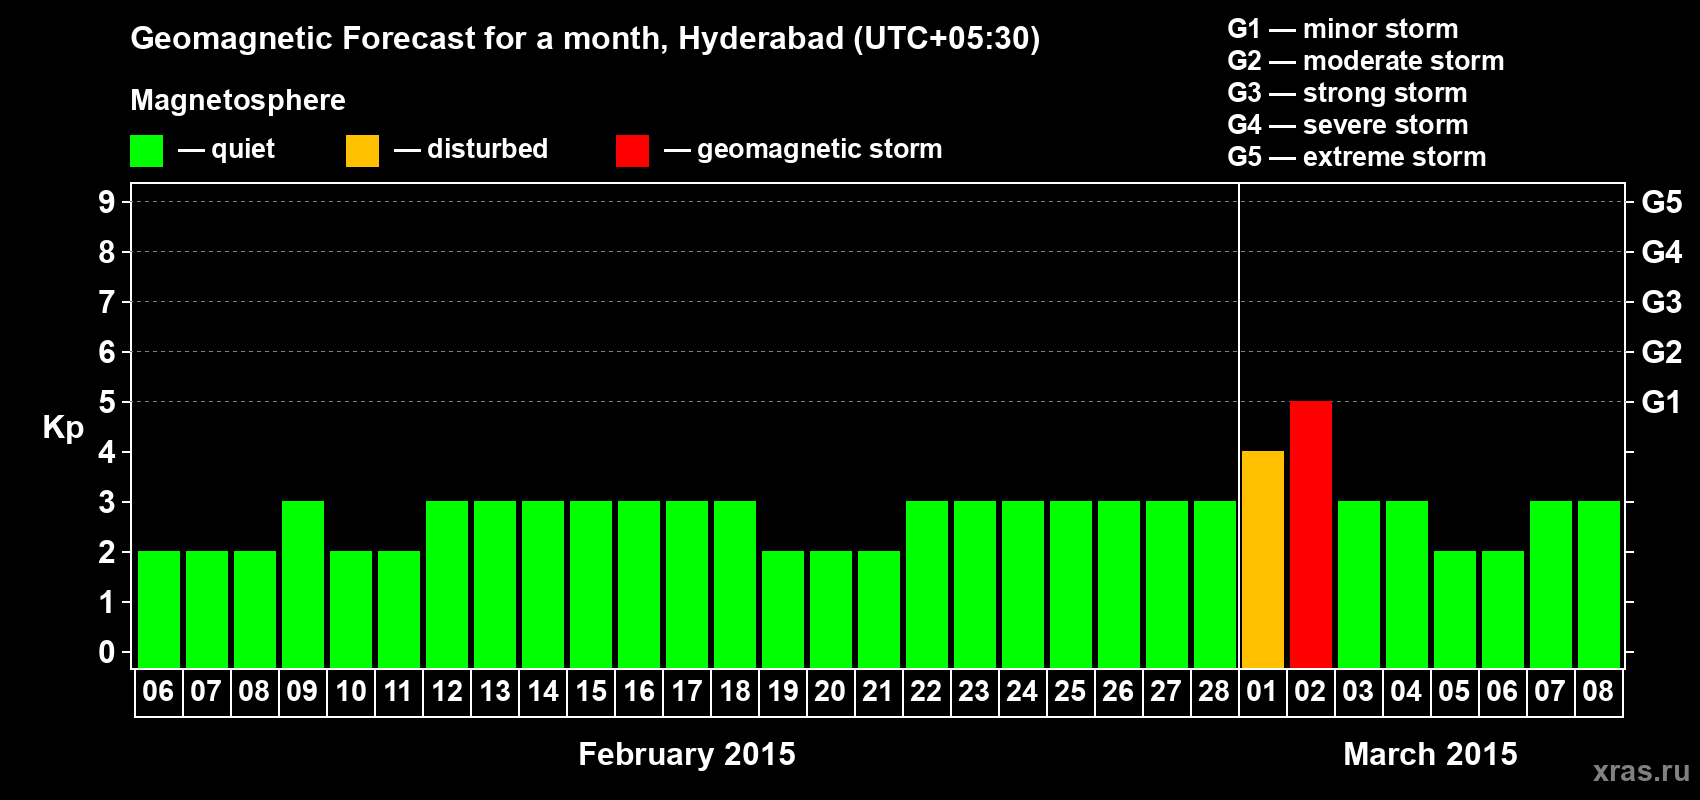Click 'G2 — moderate storm' legend line
1700x800 pixels.
click(1366, 61)
